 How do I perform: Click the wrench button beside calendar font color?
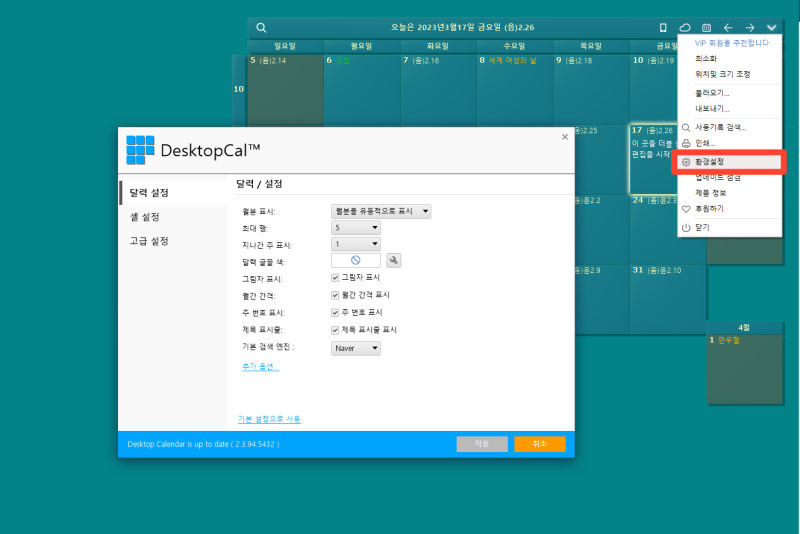point(393,261)
